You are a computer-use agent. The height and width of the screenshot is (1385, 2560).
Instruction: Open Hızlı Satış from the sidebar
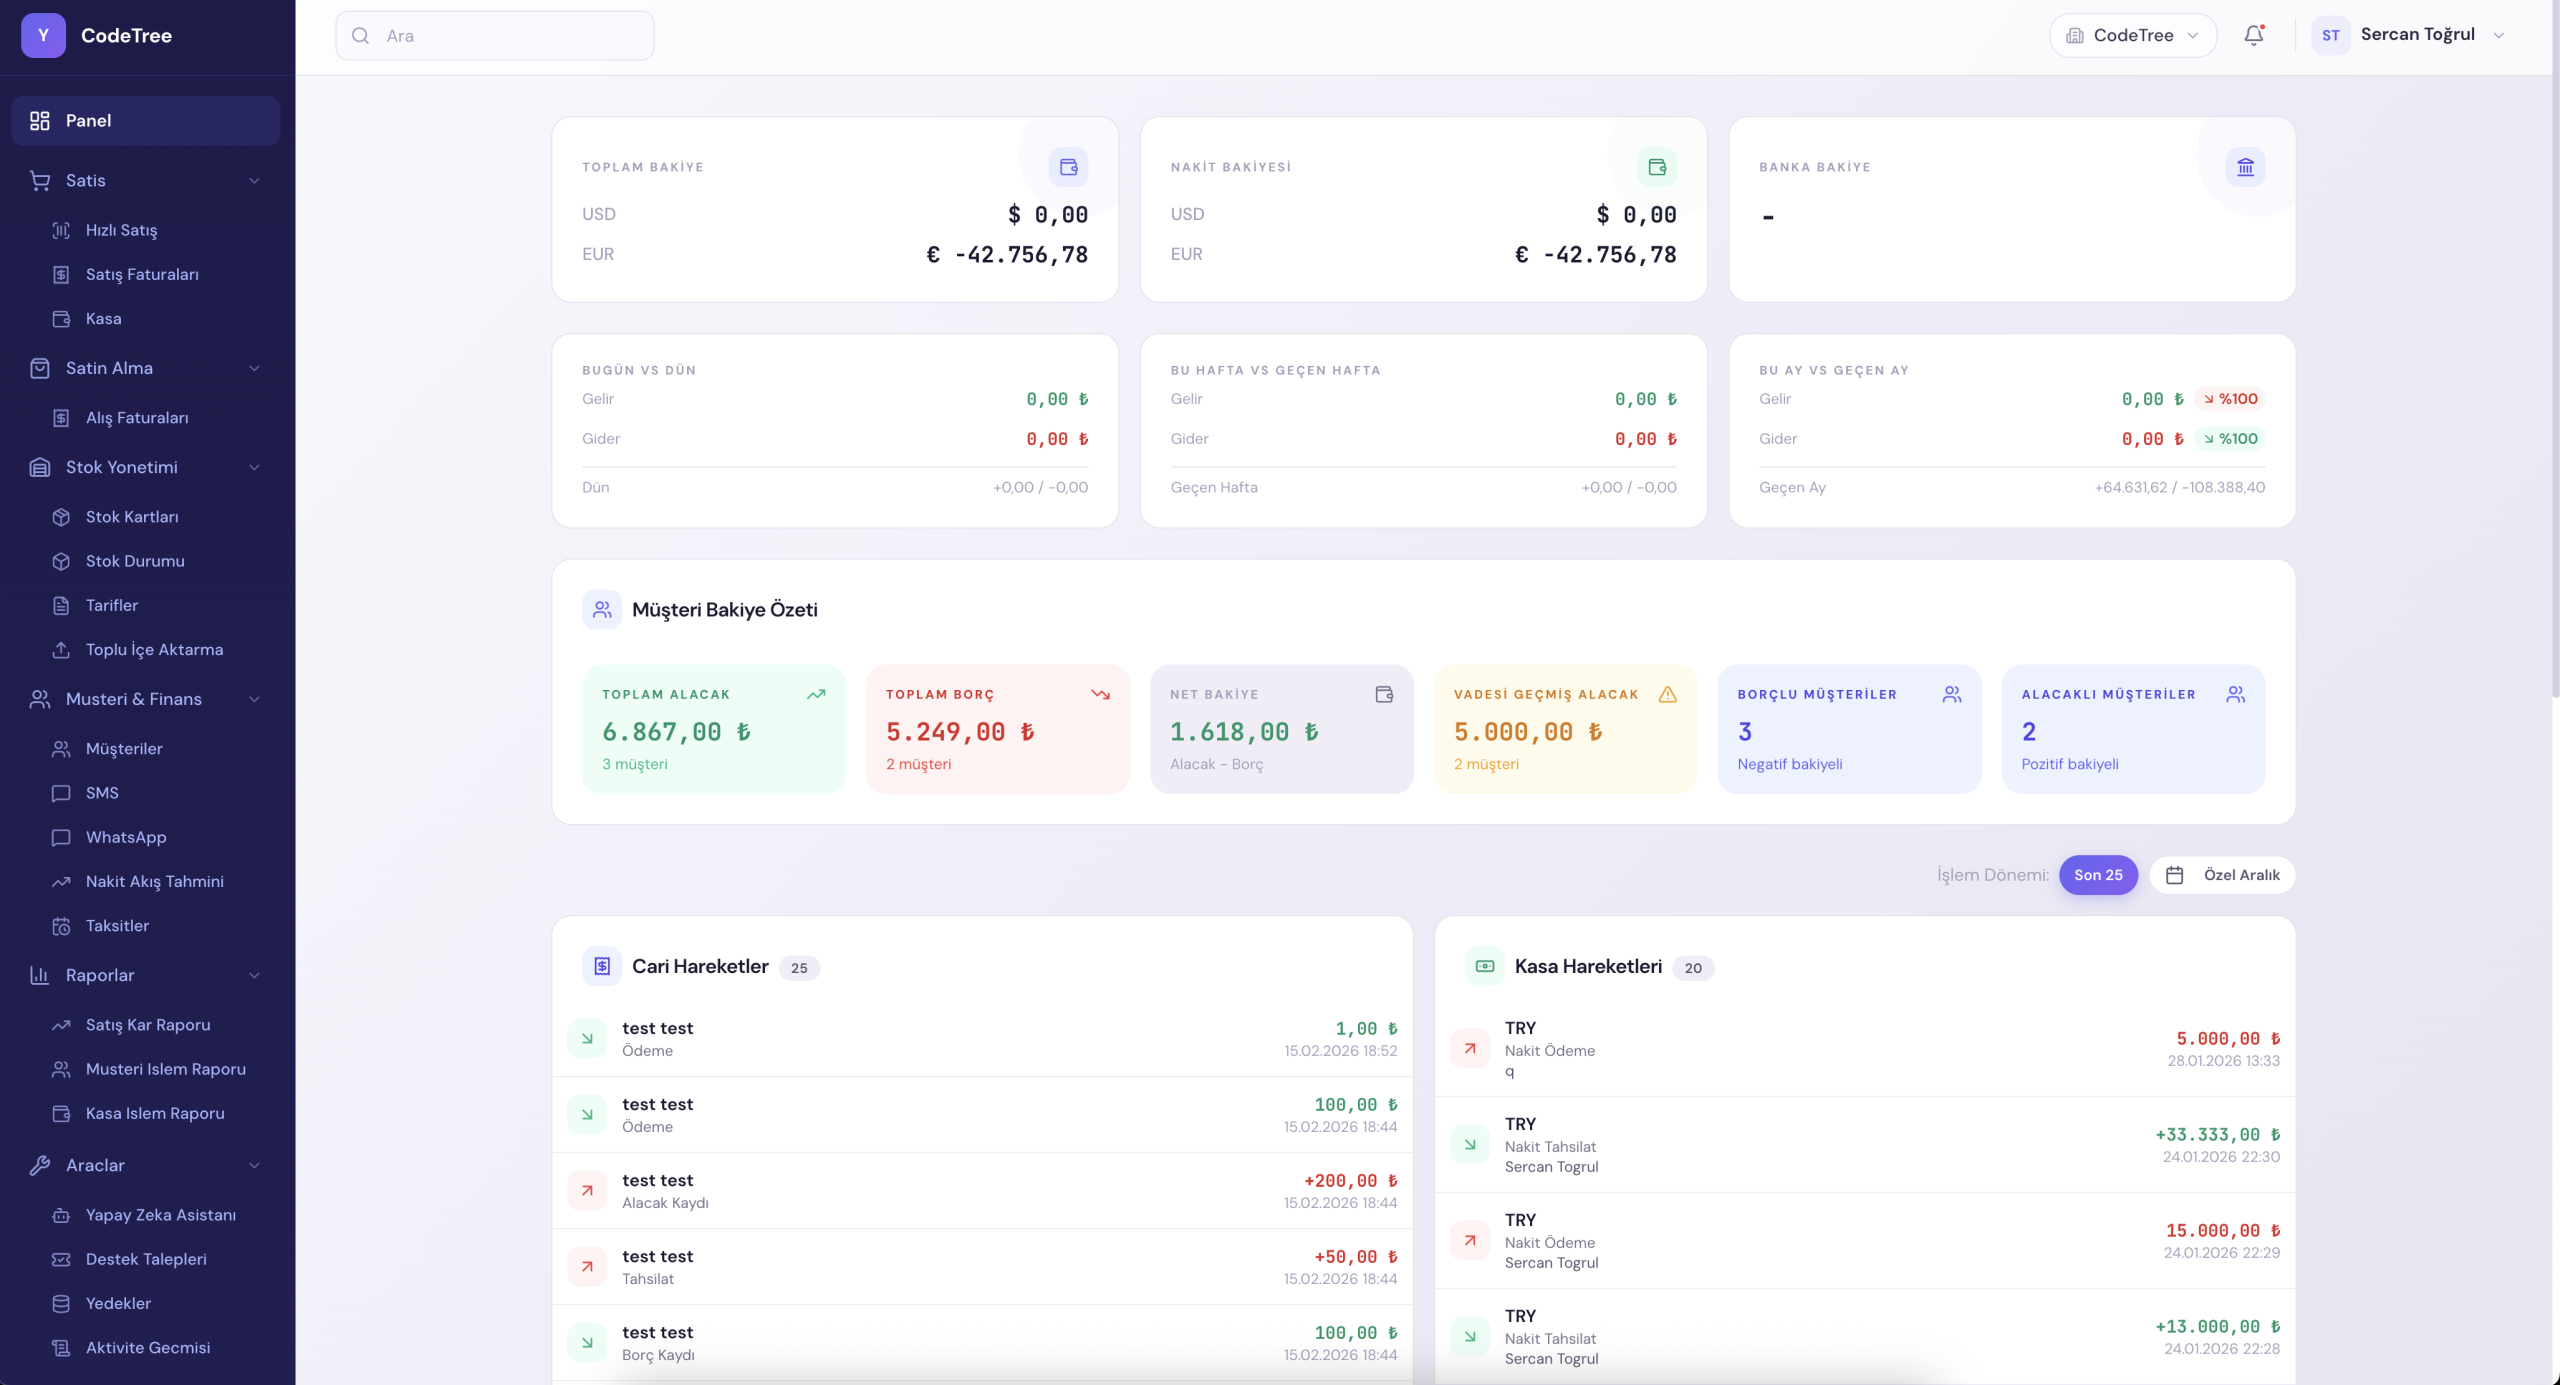[121, 230]
